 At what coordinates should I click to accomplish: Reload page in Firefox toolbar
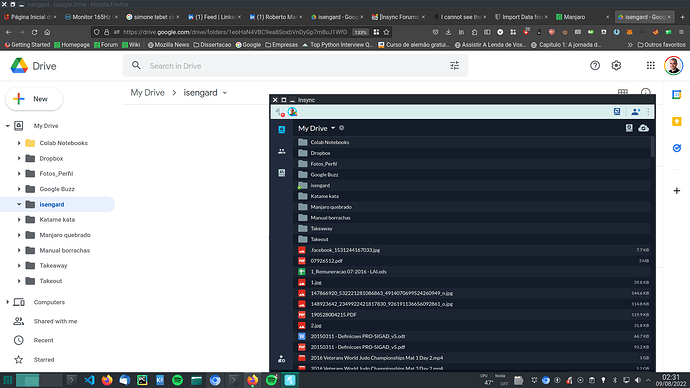tap(34, 32)
